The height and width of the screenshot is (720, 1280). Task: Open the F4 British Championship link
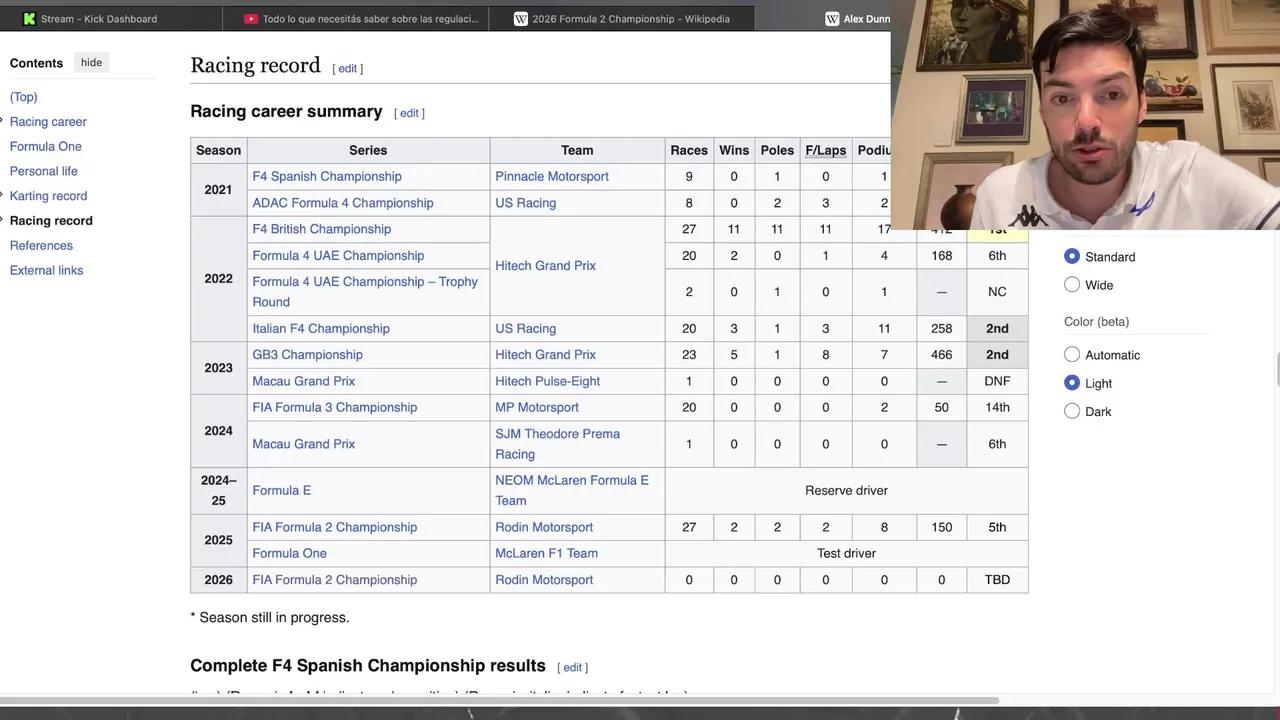(322, 229)
